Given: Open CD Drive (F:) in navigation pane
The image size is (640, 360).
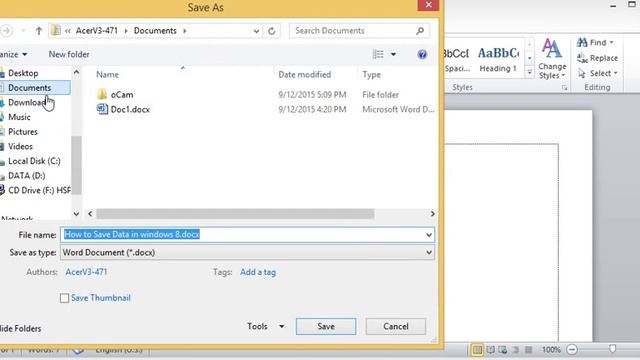Looking at the screenshot, I should (39, 191).
